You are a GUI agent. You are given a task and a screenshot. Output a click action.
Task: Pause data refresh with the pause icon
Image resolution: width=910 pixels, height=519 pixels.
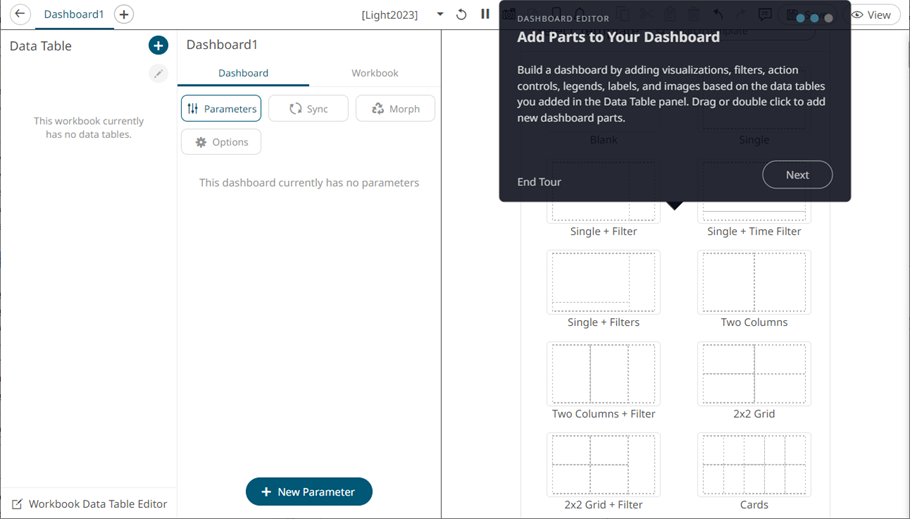(485, 15)
